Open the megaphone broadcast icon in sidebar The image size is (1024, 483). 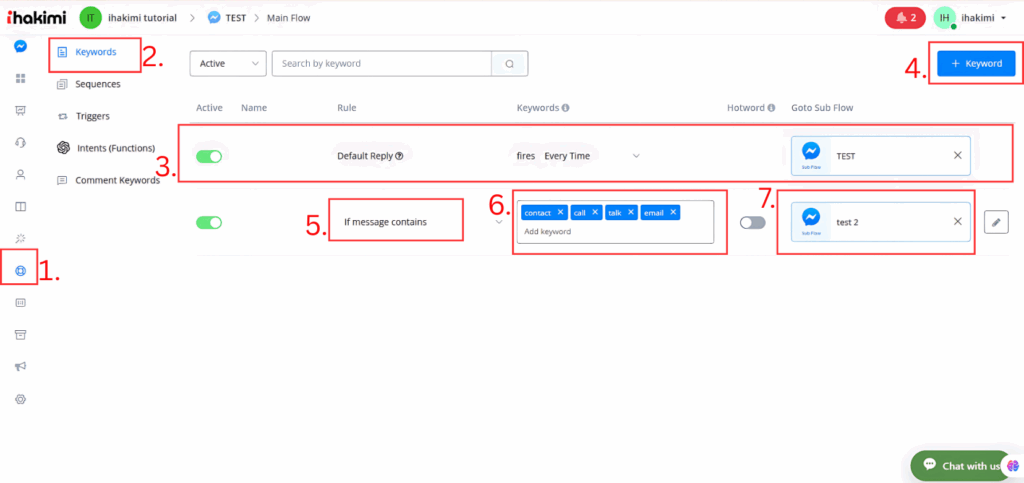tap(20, 366)
